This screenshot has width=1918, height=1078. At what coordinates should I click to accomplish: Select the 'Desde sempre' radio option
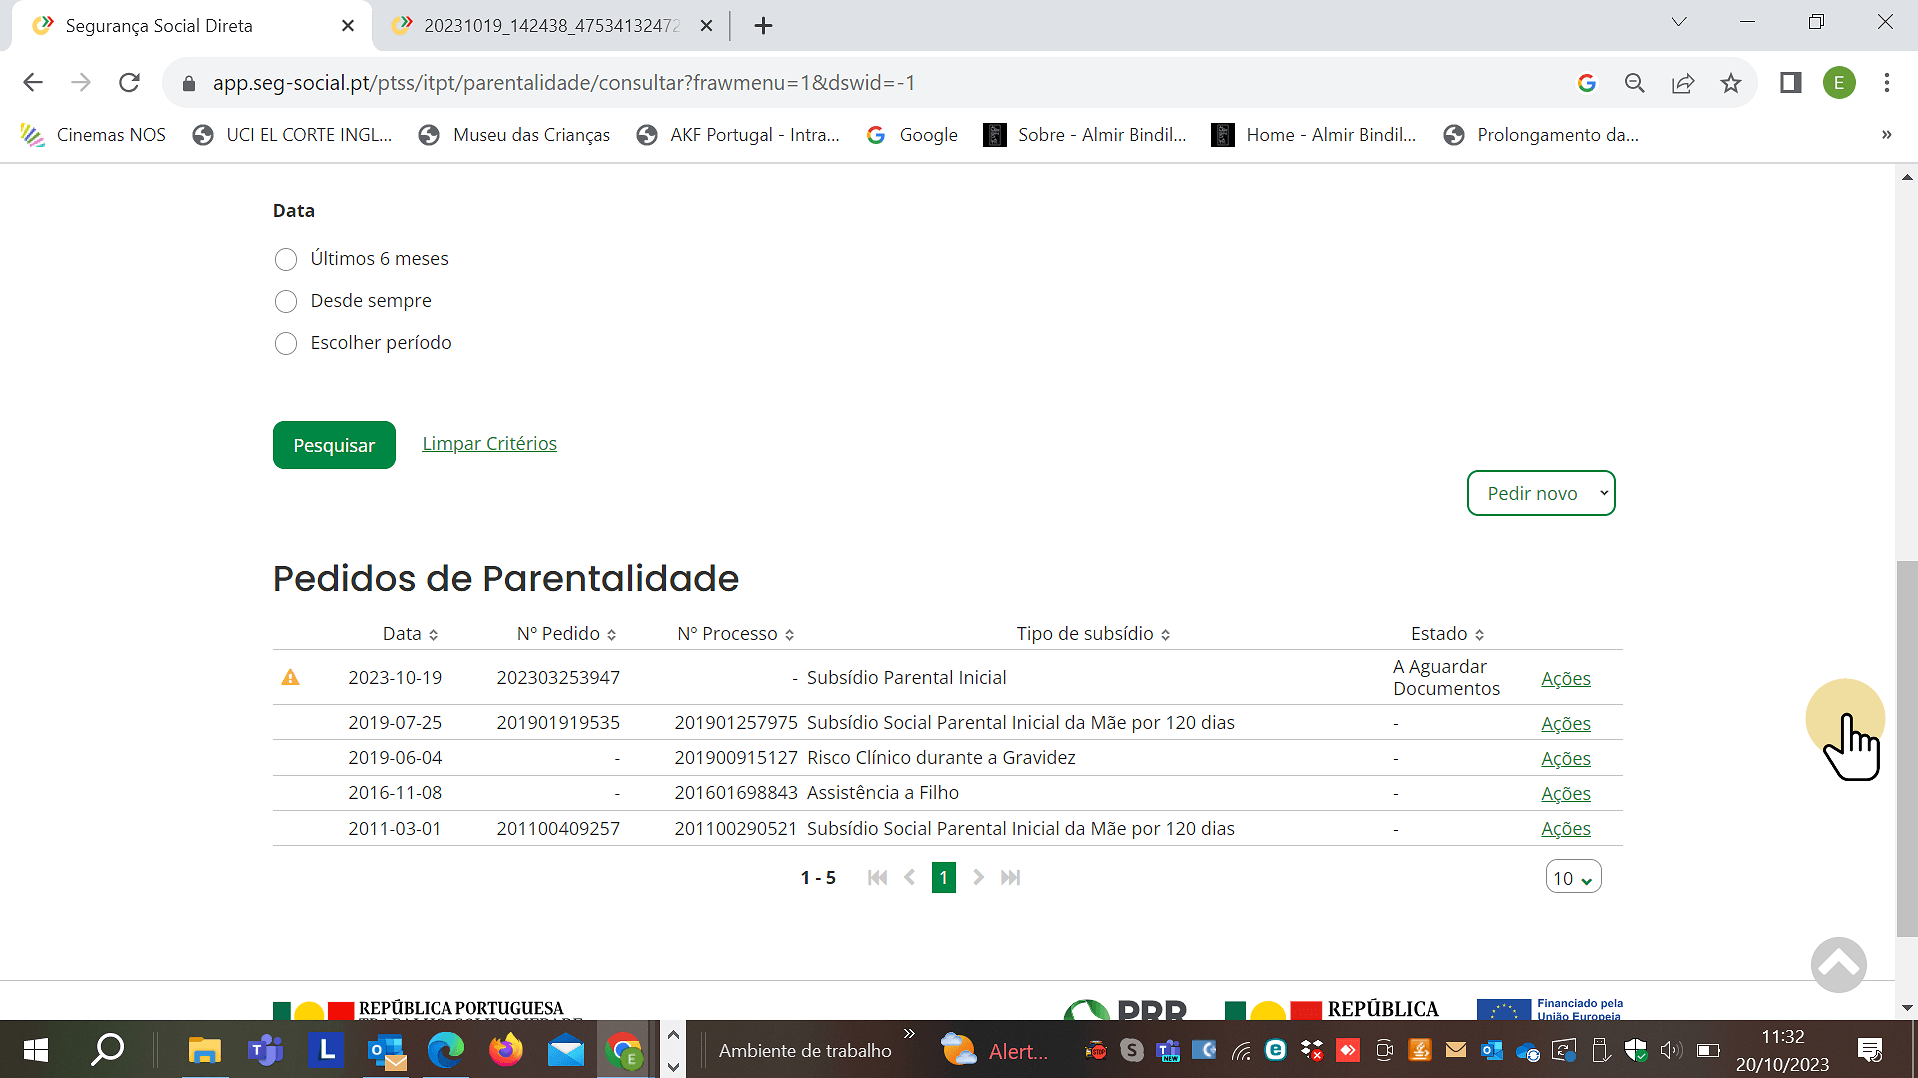[286, 302]
